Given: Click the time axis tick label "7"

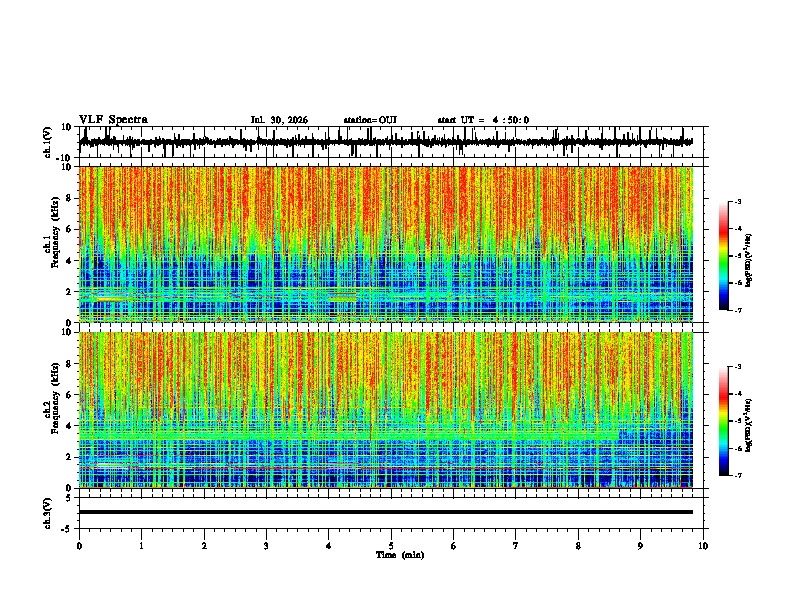Looking at the screenshot, I should (516, 546).
